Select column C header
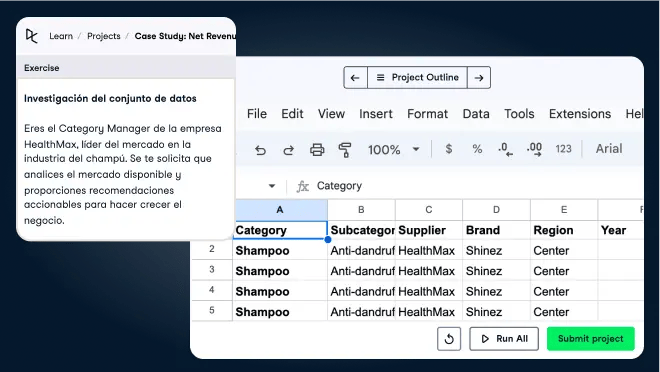660x372 pixels. coord(428,210)
